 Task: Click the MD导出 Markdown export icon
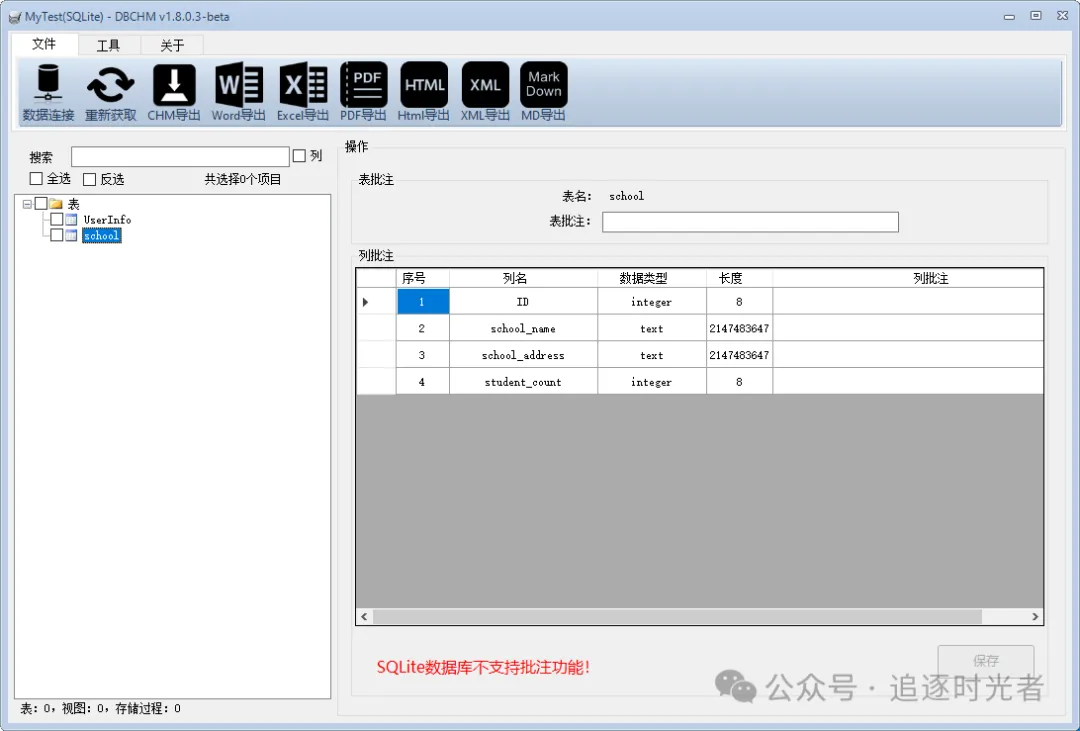pyautogui.click(x=543, y=92)
